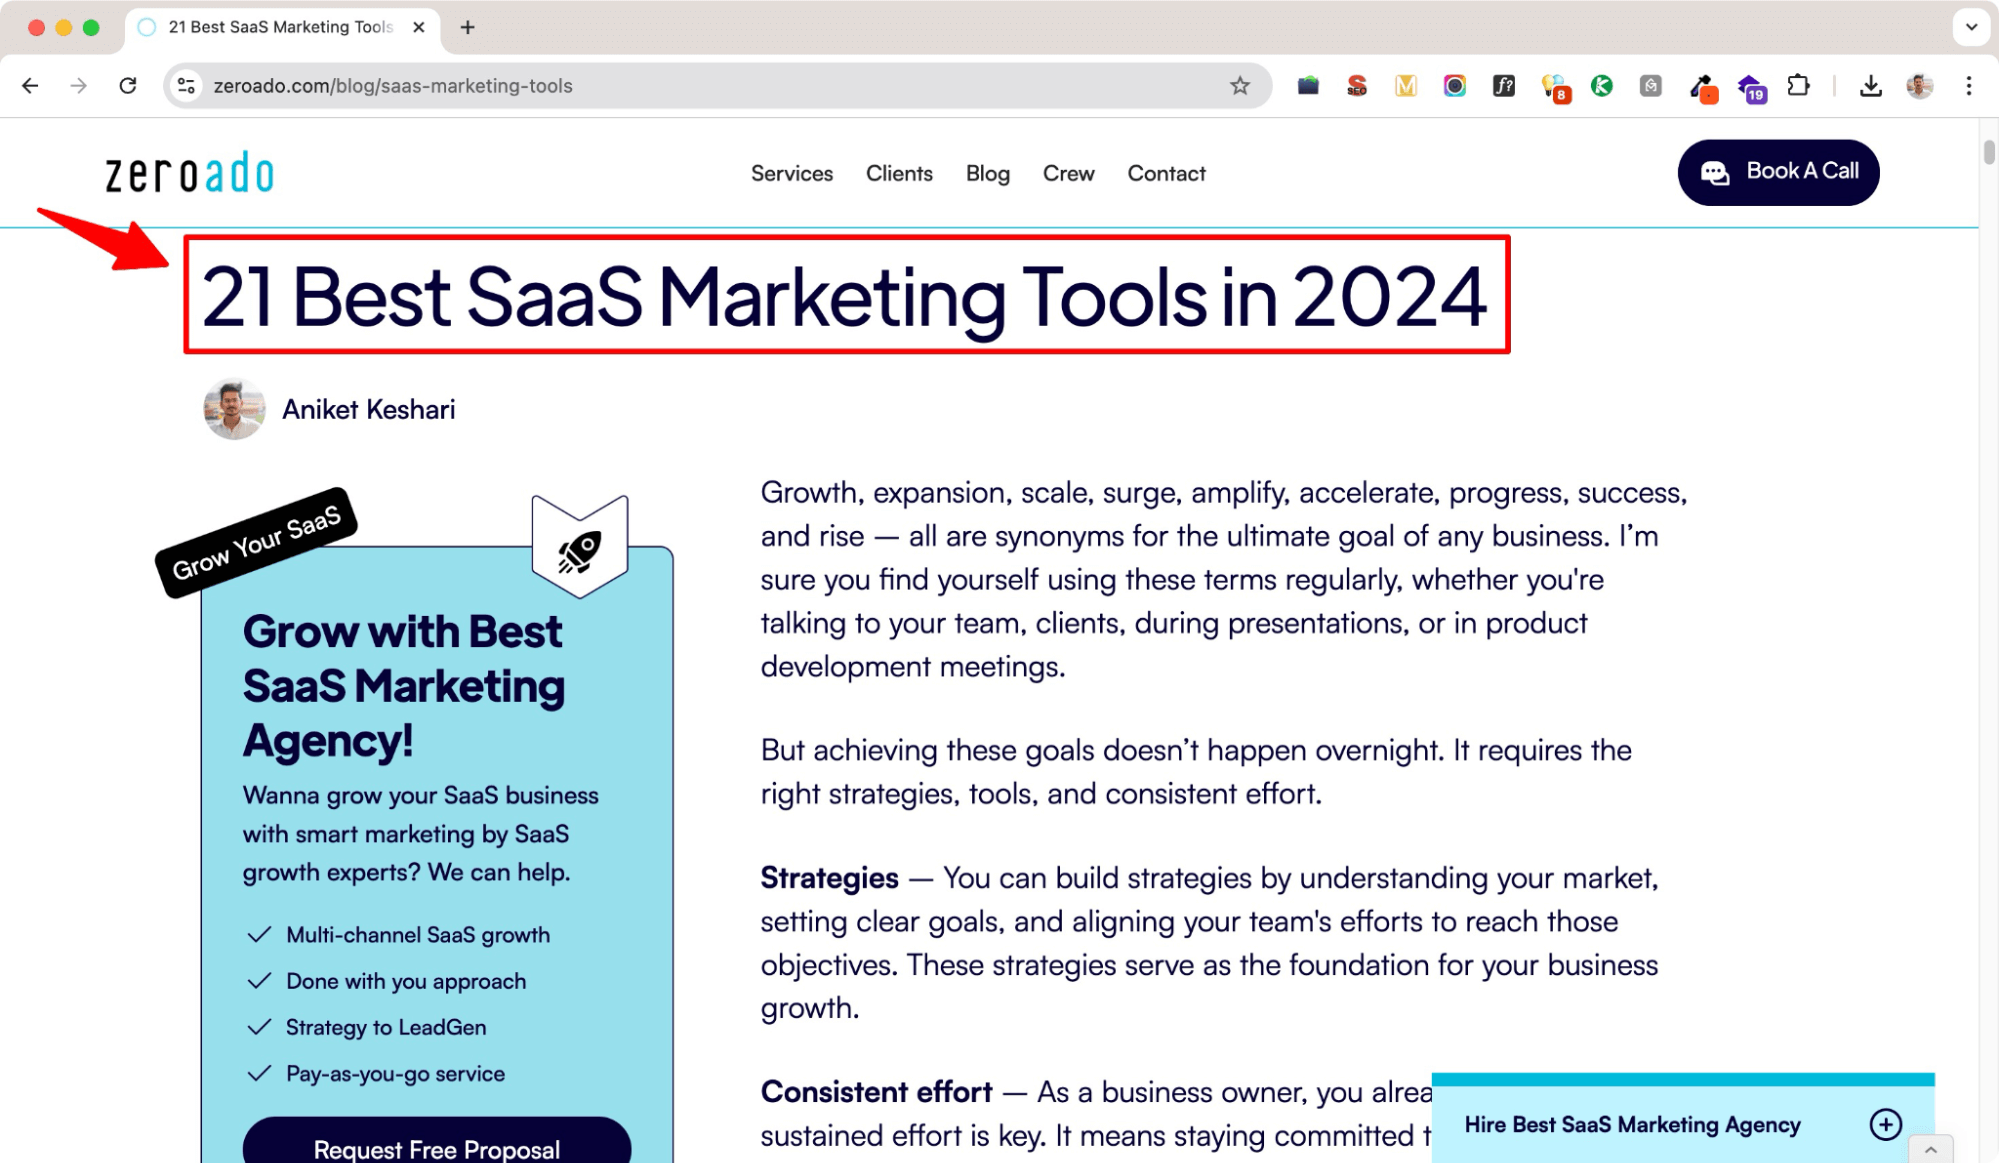1999x1163 pixels.
Task: Click the circular camera-like extension icon
Action: click(x=1455, y=86)
